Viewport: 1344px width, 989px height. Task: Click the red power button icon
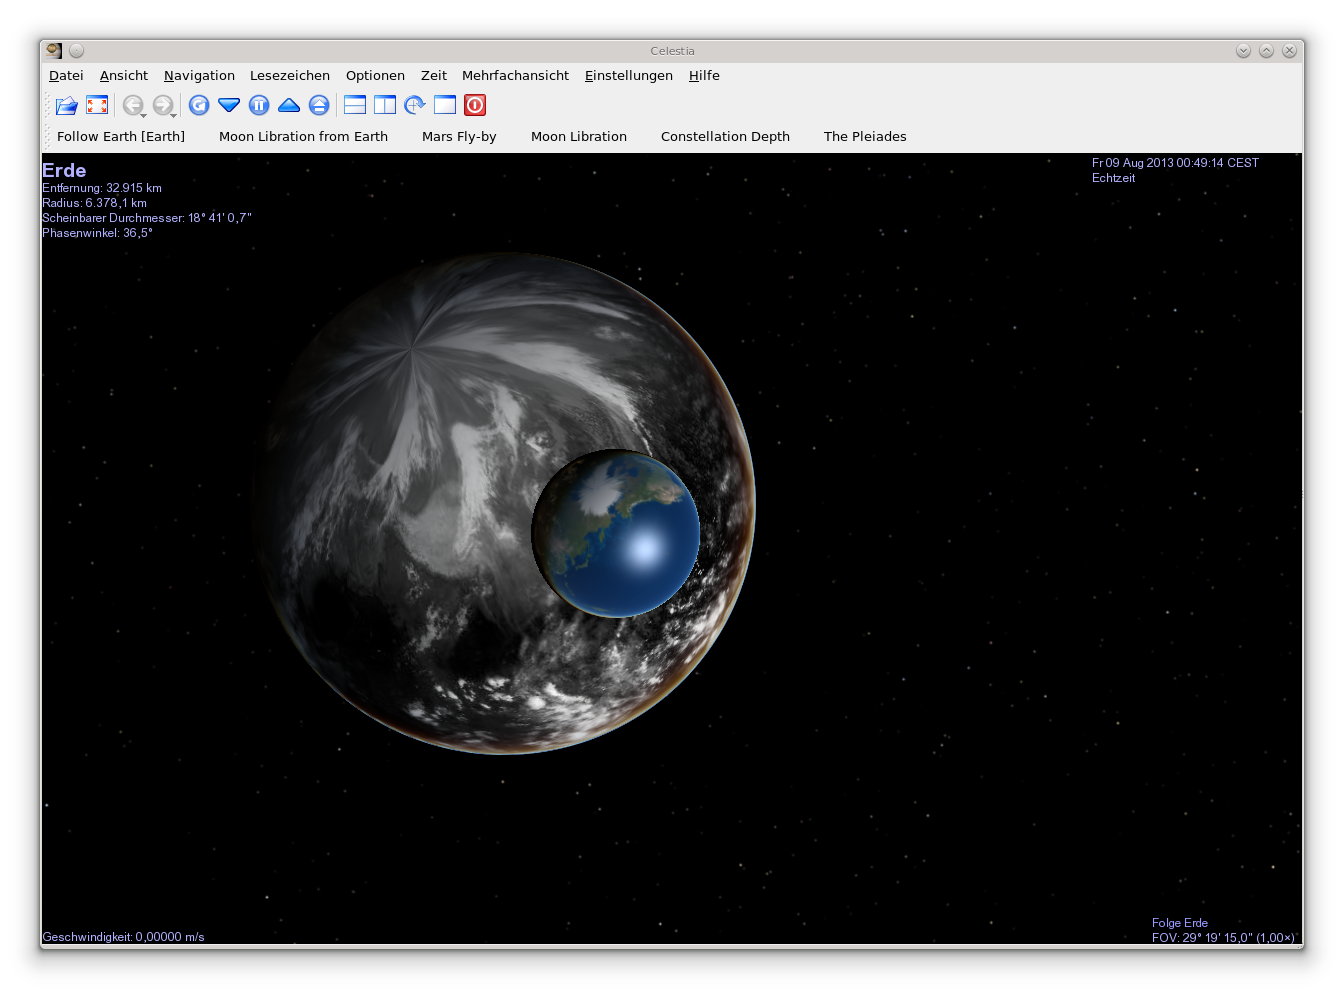475,105
